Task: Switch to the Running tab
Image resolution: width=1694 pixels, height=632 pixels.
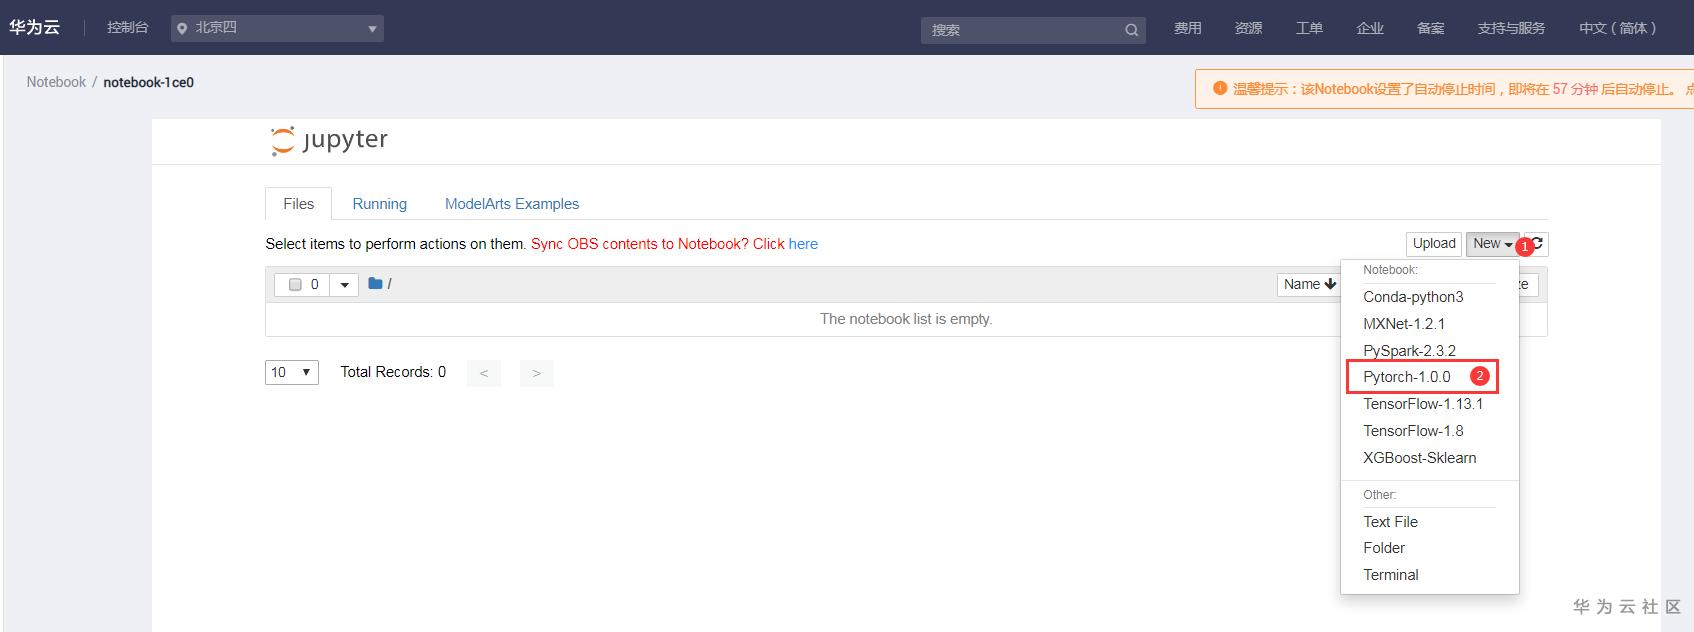Action: pyautogui.click(x=379, y=203)
